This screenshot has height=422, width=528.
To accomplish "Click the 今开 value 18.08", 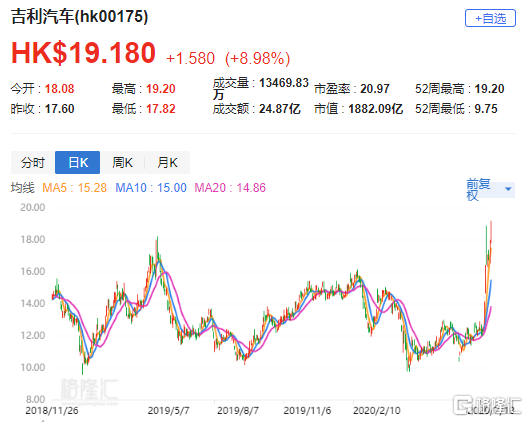I will (x=59, y=89).
